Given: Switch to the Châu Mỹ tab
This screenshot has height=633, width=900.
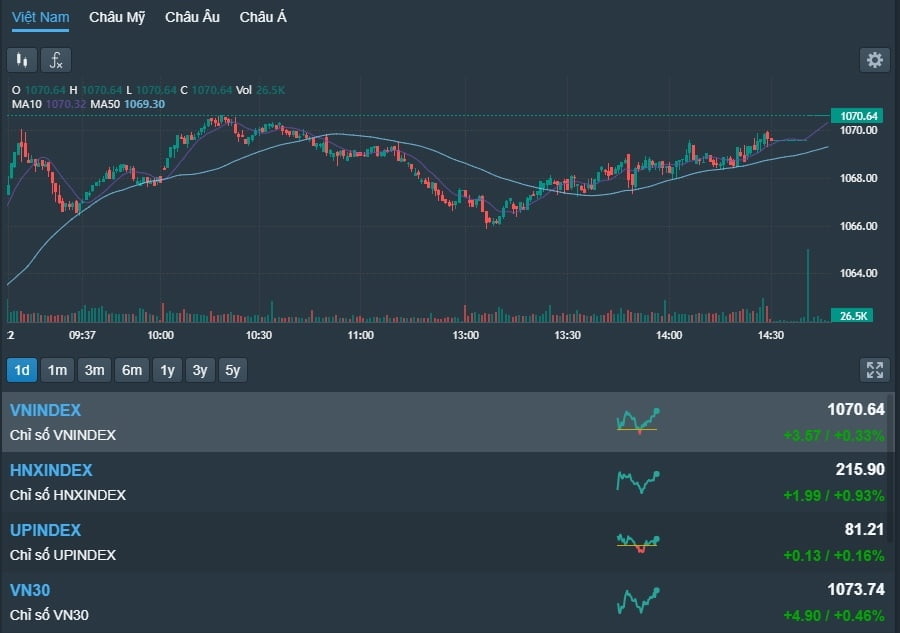Looking at the screenshot, I should point(117,17).
